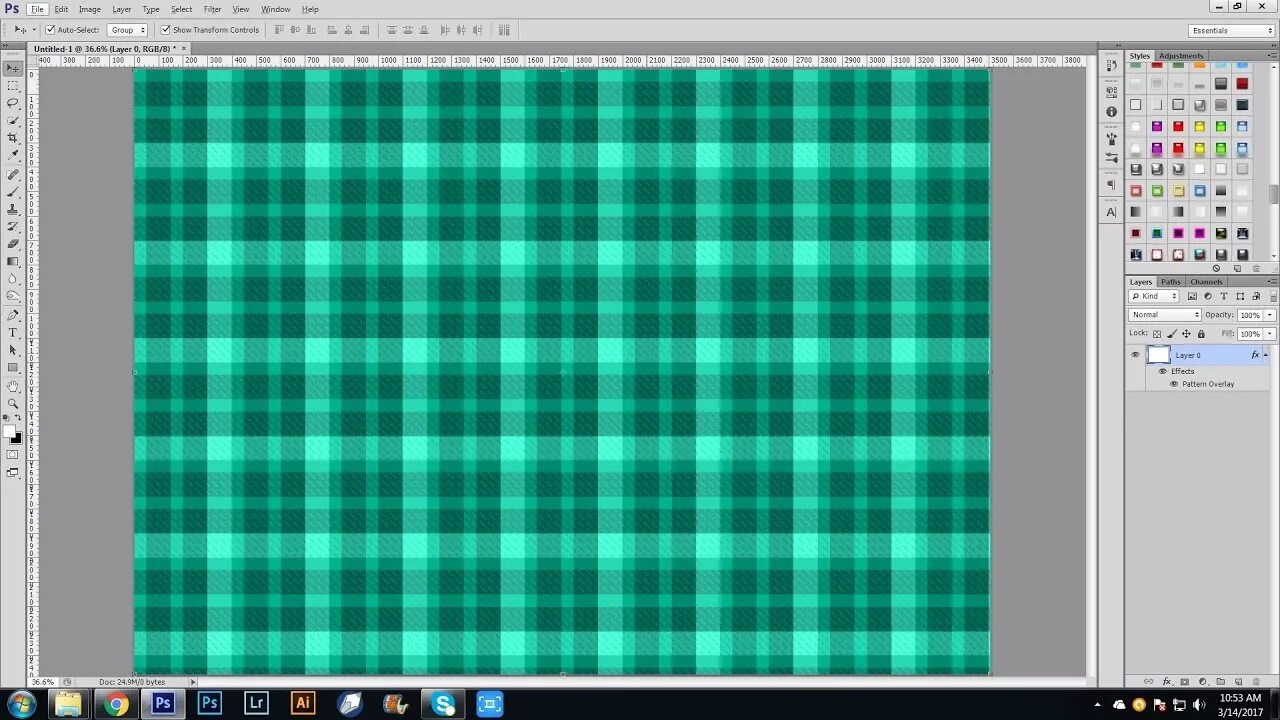Viewport: 1280px width, 720px height.
Task: Toggle lock all padlock icon
Action: (x=1201, y=334)
